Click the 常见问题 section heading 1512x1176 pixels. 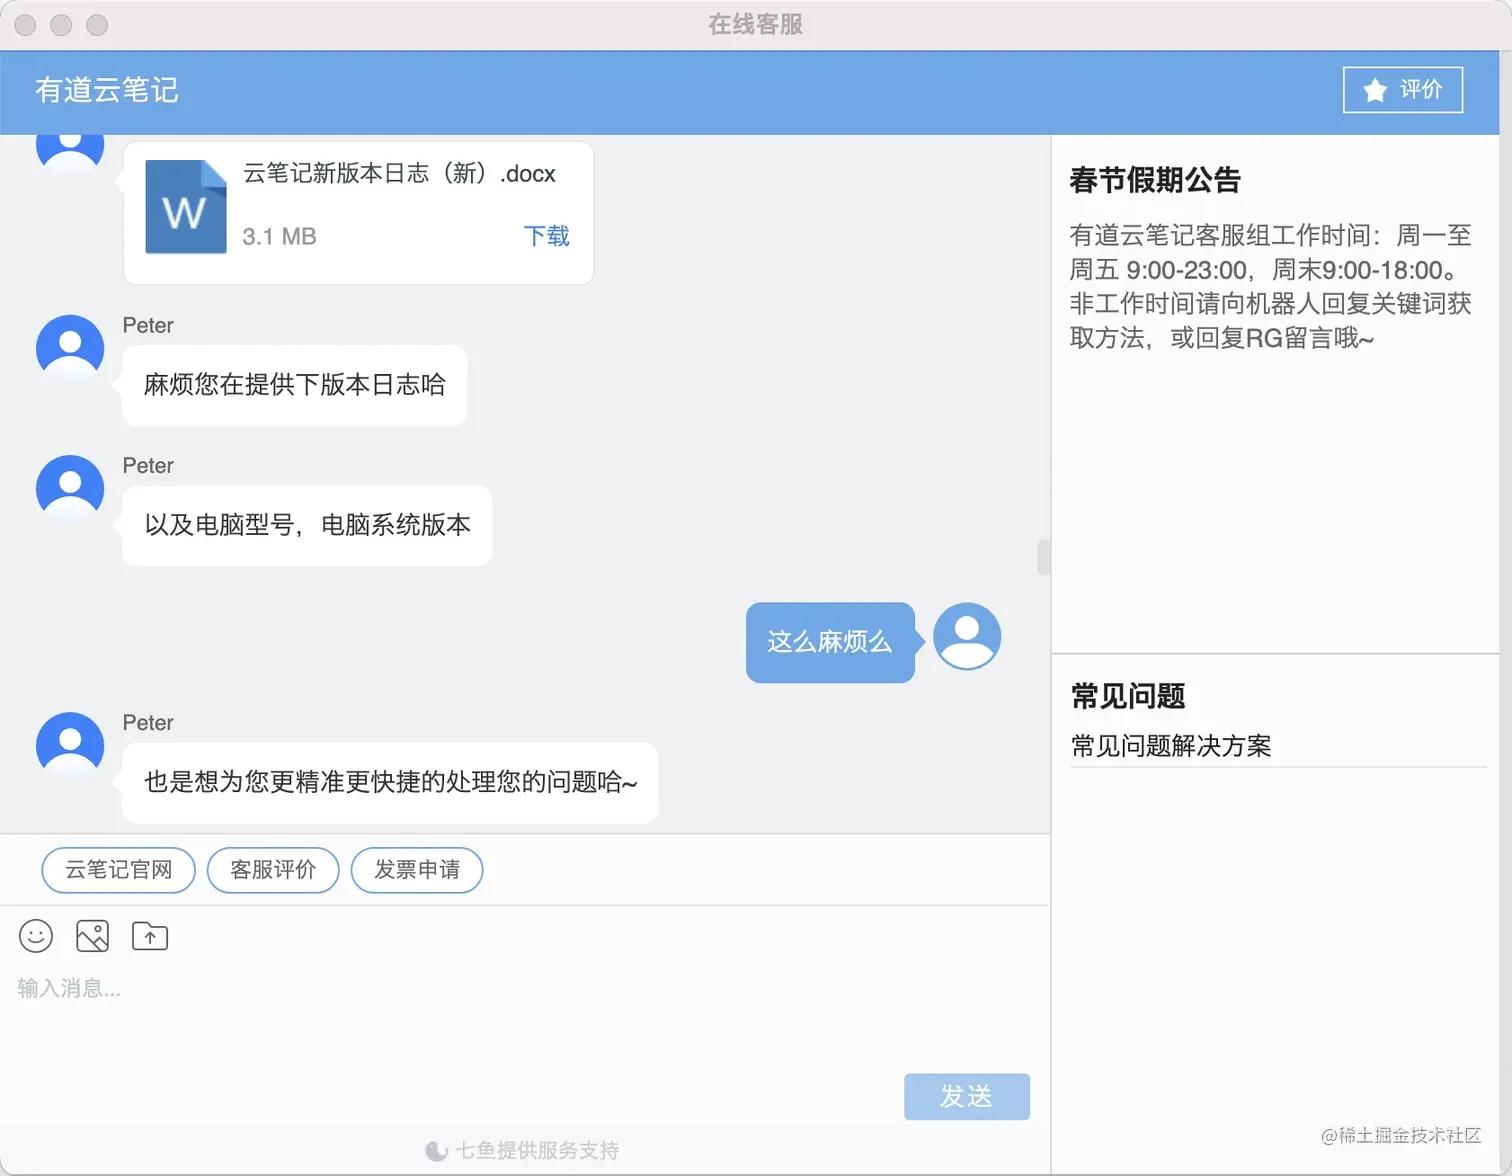pyautogui.click(x=1128, y=696)
